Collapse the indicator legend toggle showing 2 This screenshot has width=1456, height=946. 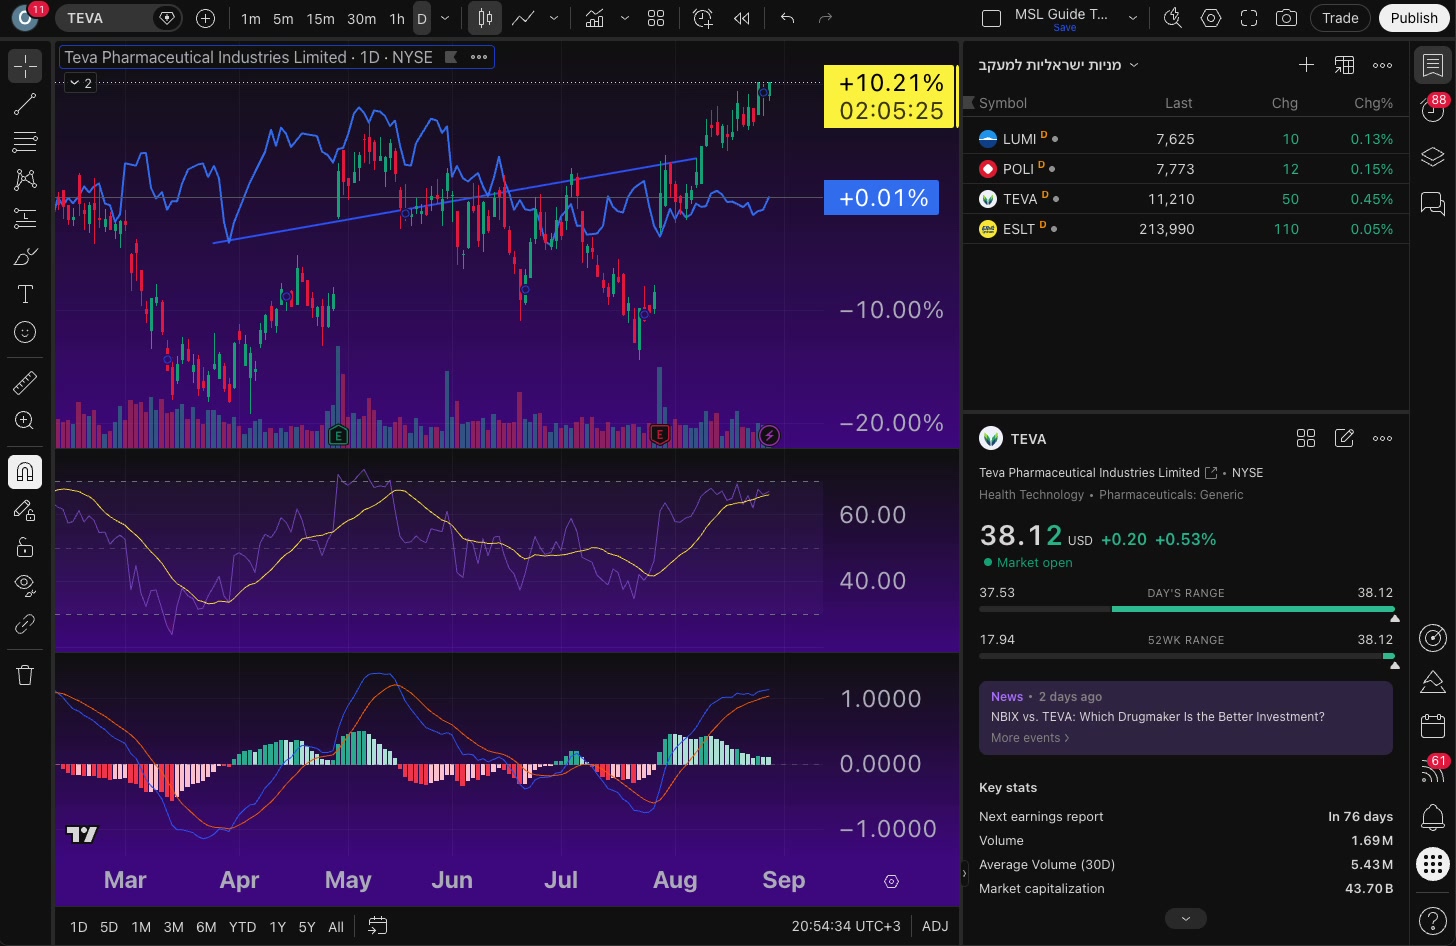coord(80,83)
